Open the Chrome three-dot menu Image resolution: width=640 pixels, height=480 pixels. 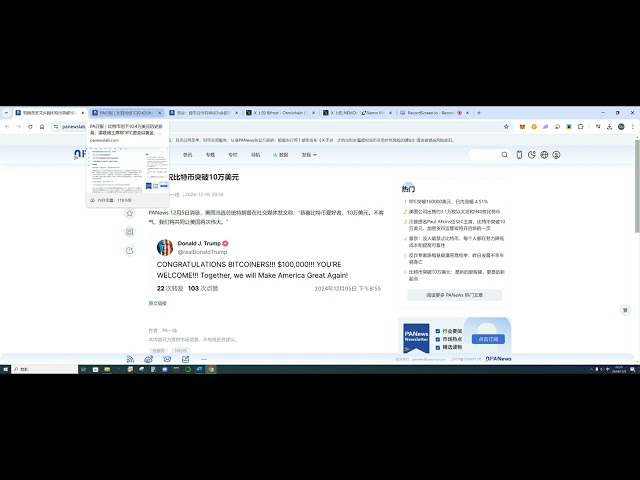point(633,127)
